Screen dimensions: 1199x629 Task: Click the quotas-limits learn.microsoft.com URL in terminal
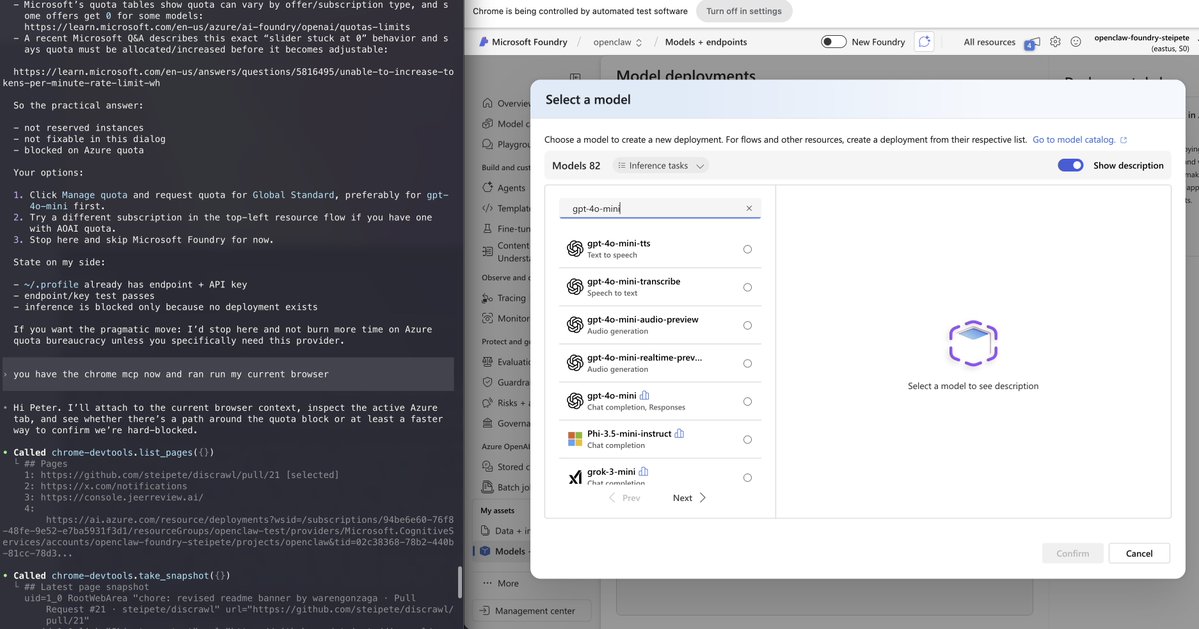coord(217,27)
